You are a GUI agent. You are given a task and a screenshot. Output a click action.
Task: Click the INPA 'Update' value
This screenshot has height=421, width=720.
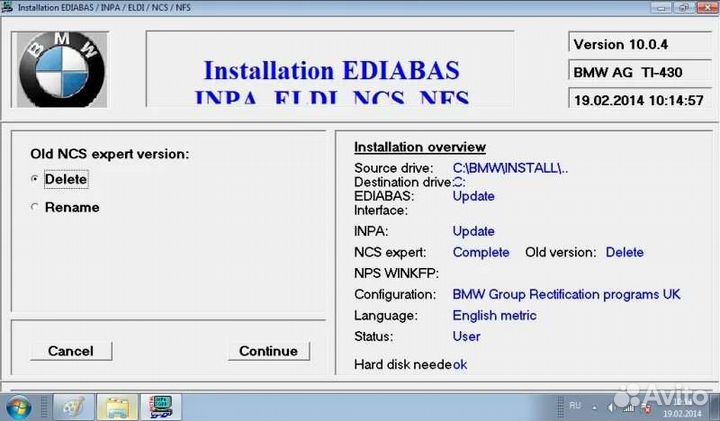[x=473, y=231]
